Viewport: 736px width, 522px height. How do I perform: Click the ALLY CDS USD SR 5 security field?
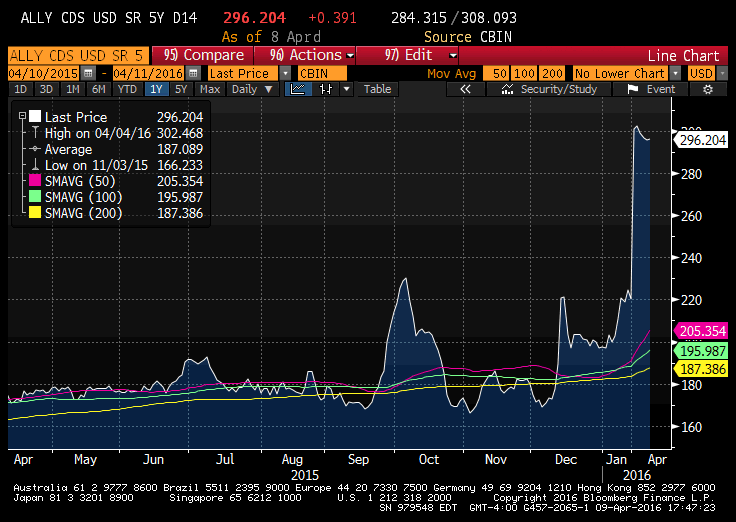[78, 55]
